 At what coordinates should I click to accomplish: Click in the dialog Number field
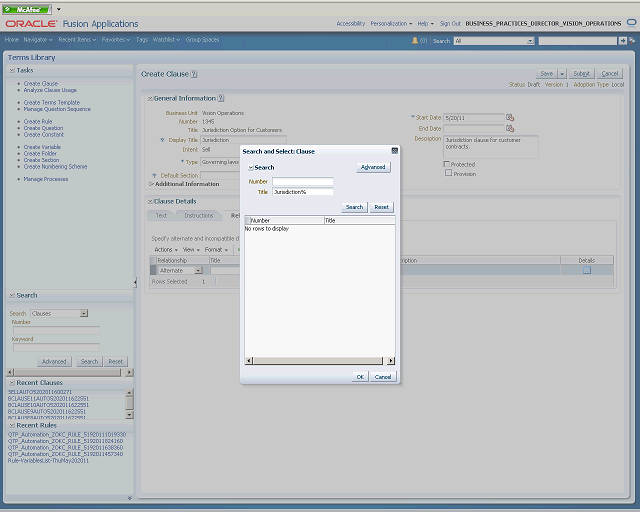point(302,181)
